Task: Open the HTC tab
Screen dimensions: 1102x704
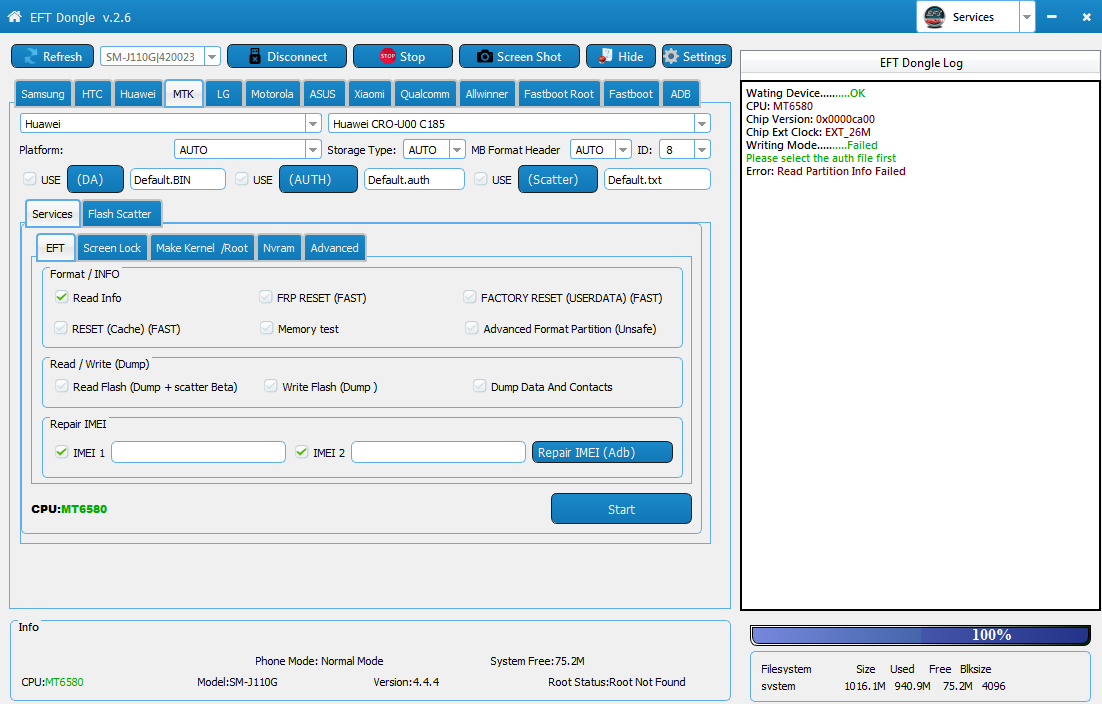Action: pos(92,94)
